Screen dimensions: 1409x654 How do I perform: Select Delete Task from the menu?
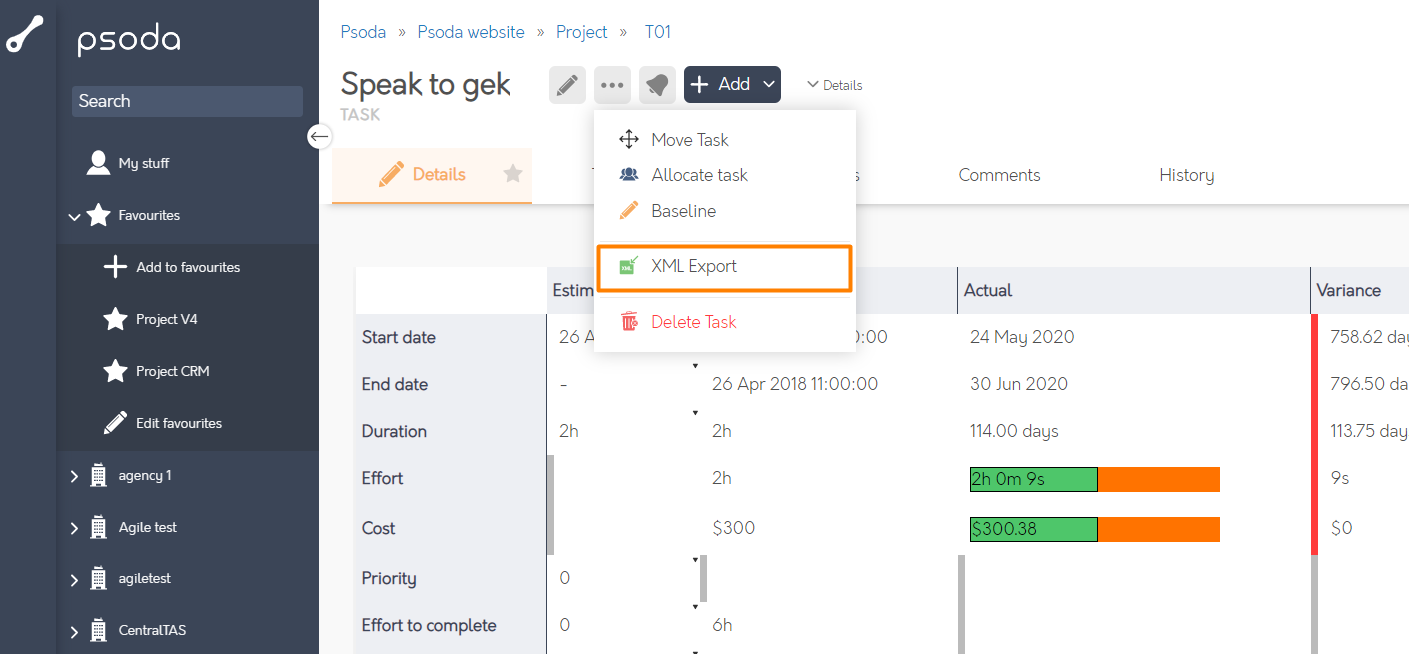(x=725, y=322)
